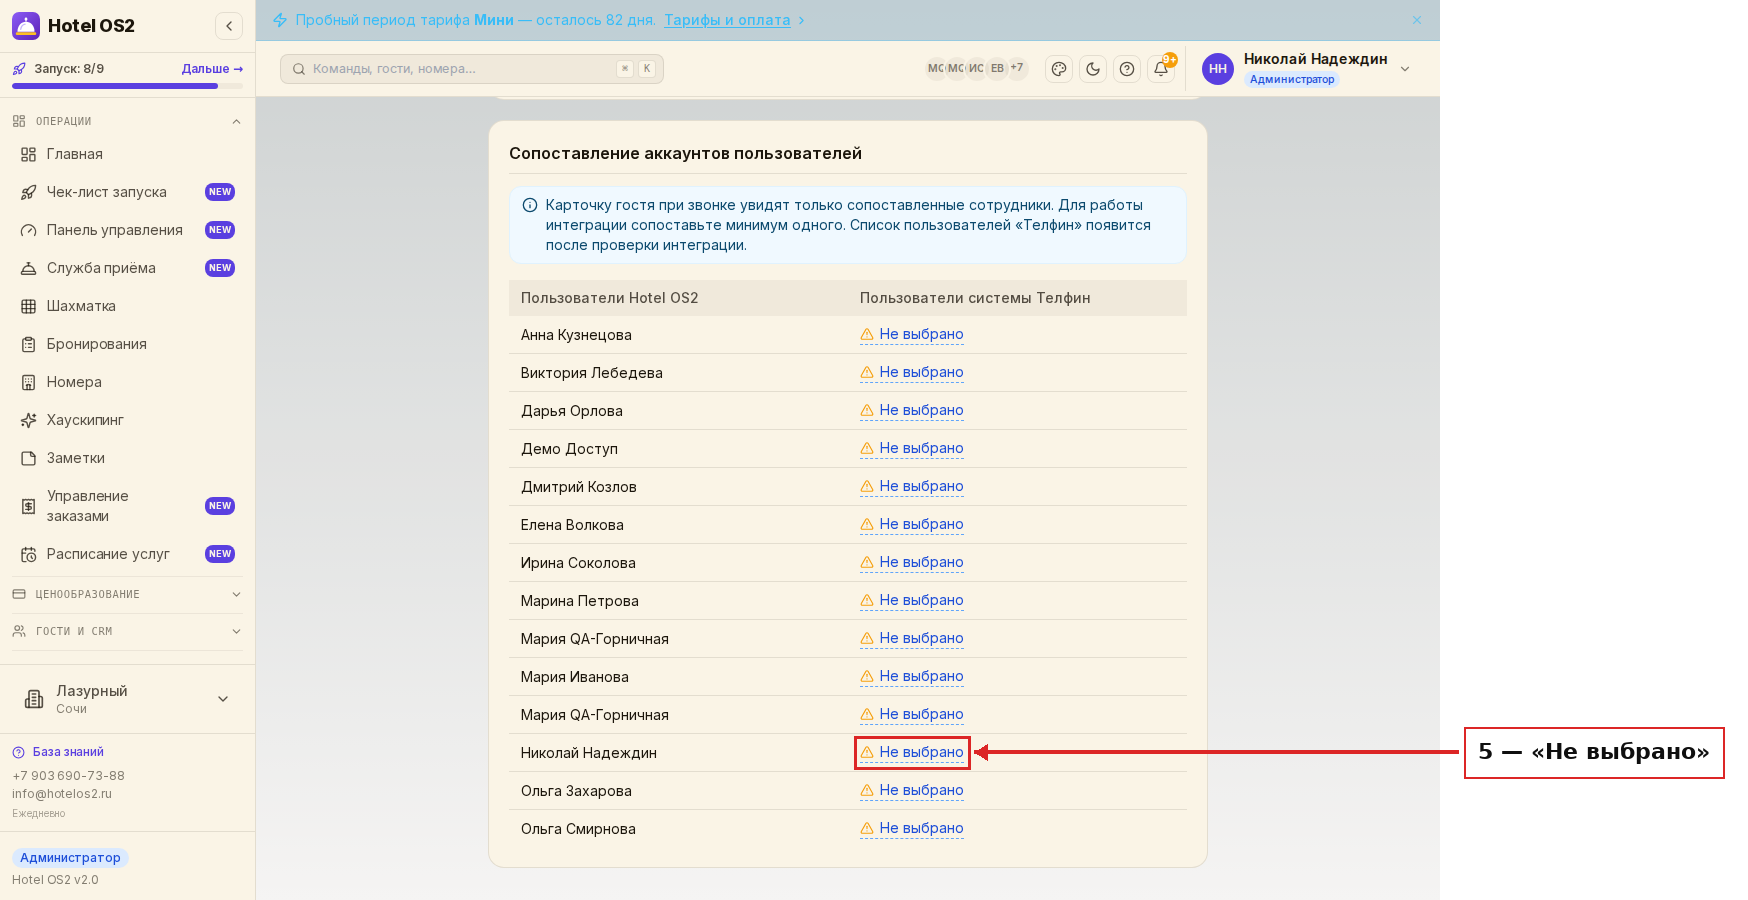
Task: Expand the ГОСТИ И CRM section
Action: [127, 631]
